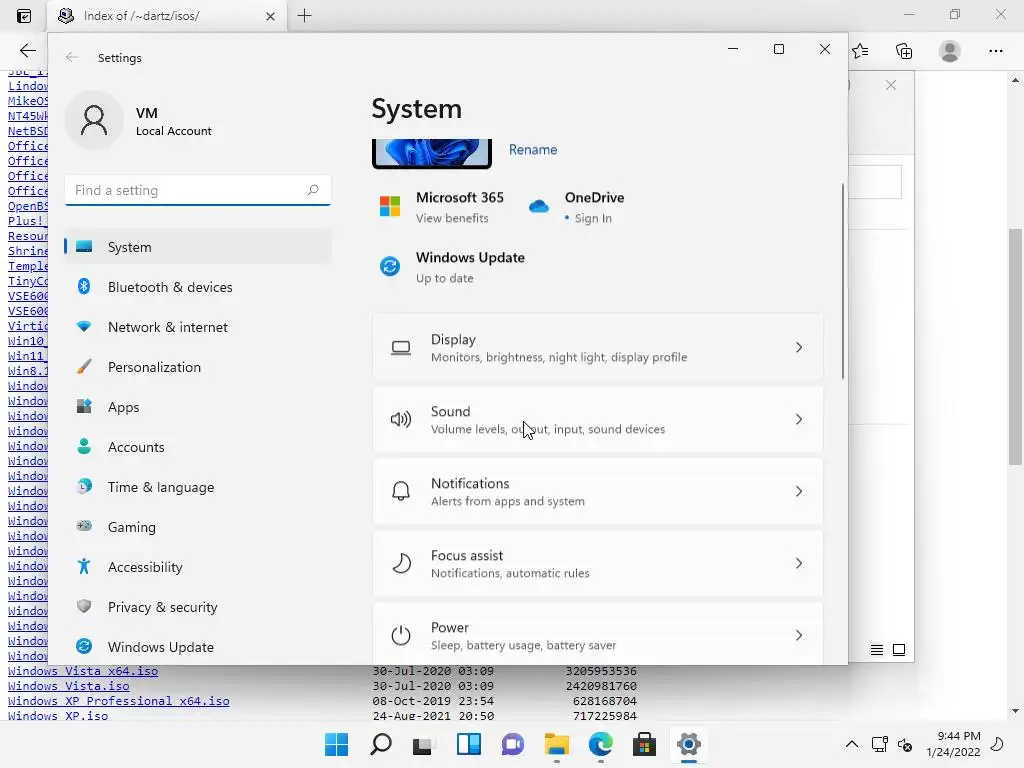Click the Power icon in System list

(401, 635)
